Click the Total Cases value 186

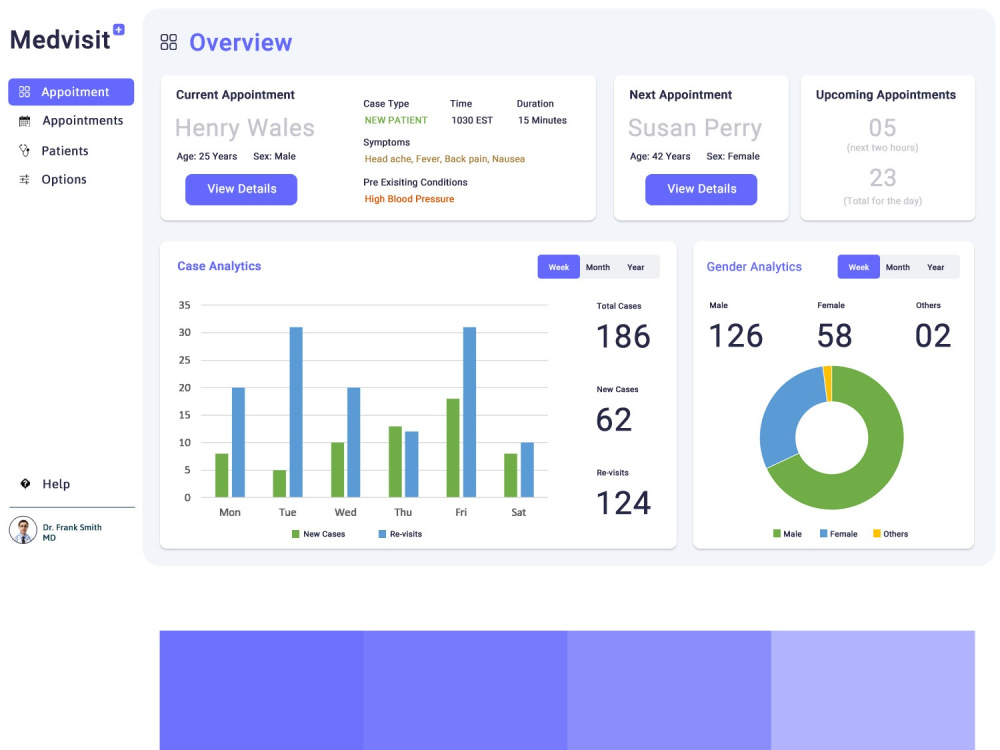(623, 337)
